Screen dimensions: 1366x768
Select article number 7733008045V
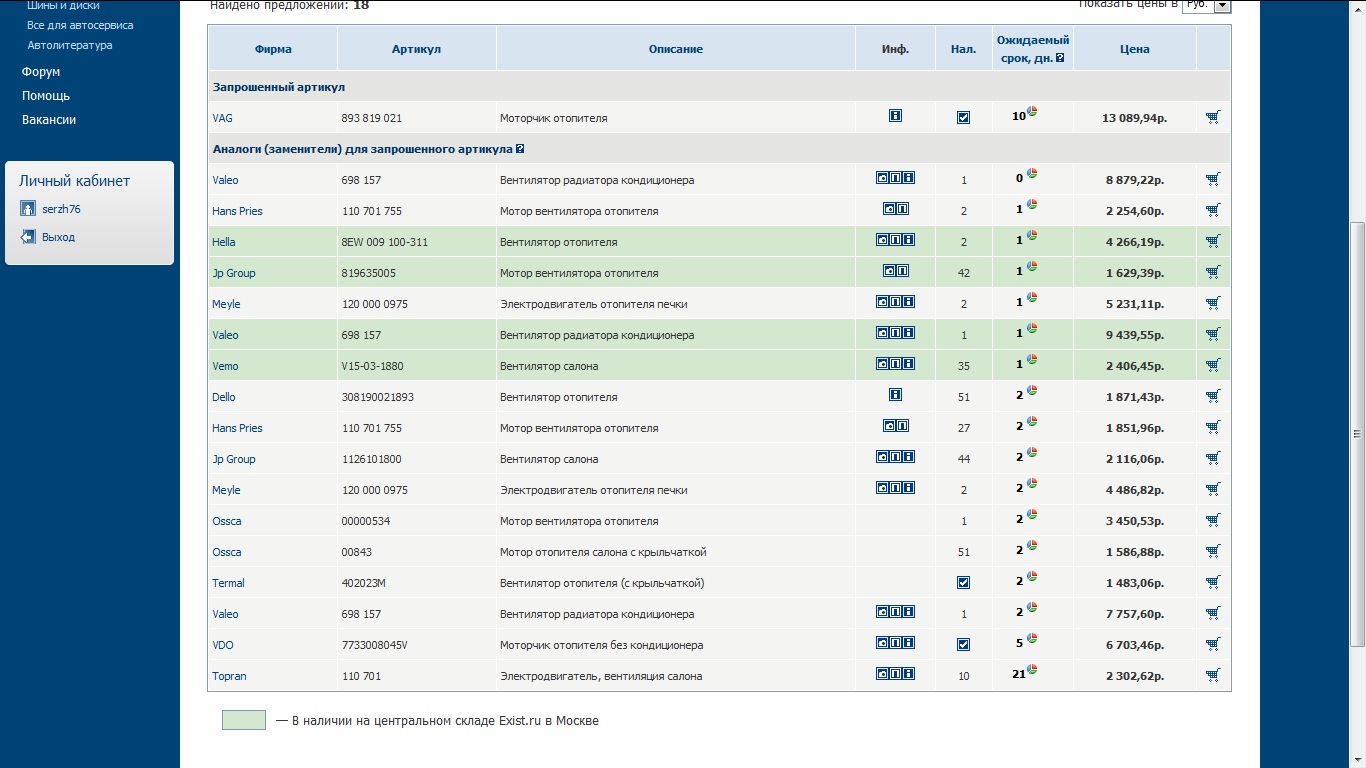(375, 645)
